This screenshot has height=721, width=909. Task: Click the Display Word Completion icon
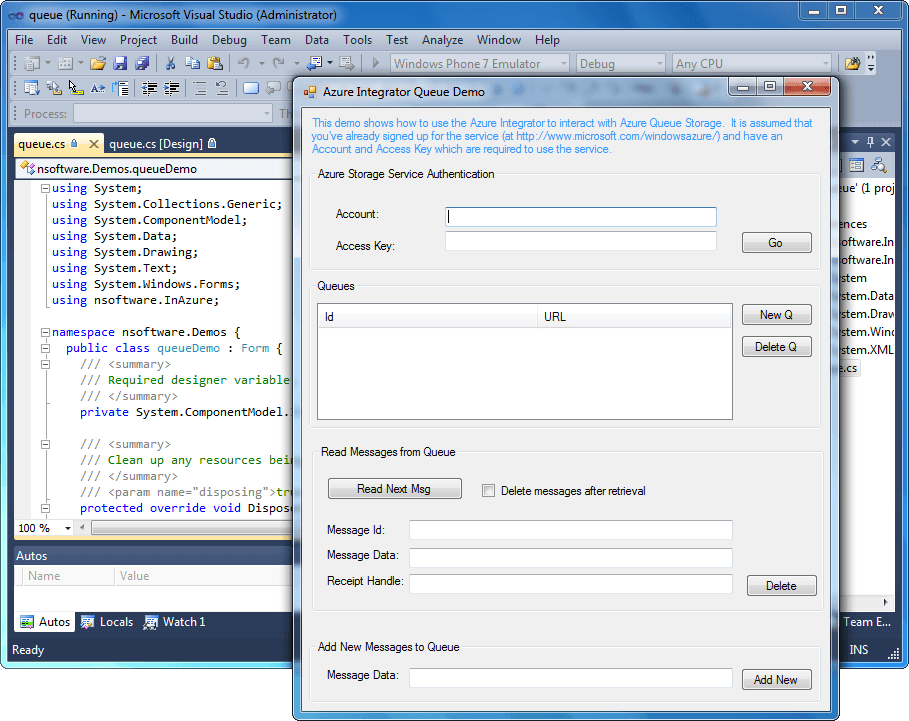point(98,88)
